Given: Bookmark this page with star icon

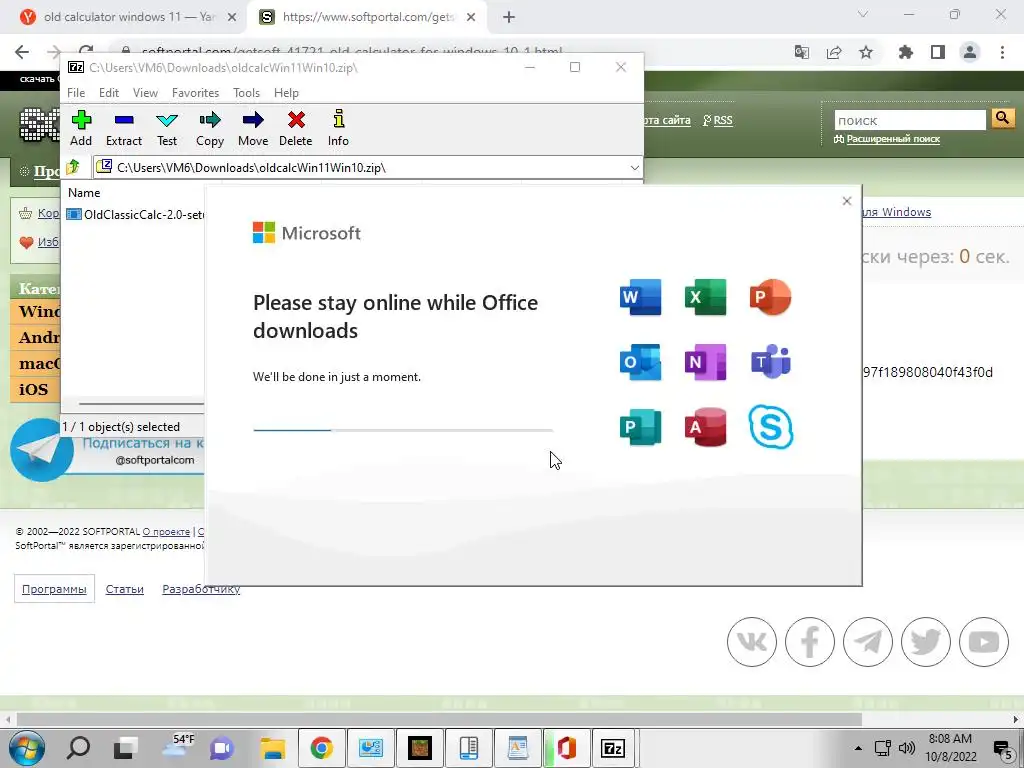Looking at the screenshot, I should 866,52.
